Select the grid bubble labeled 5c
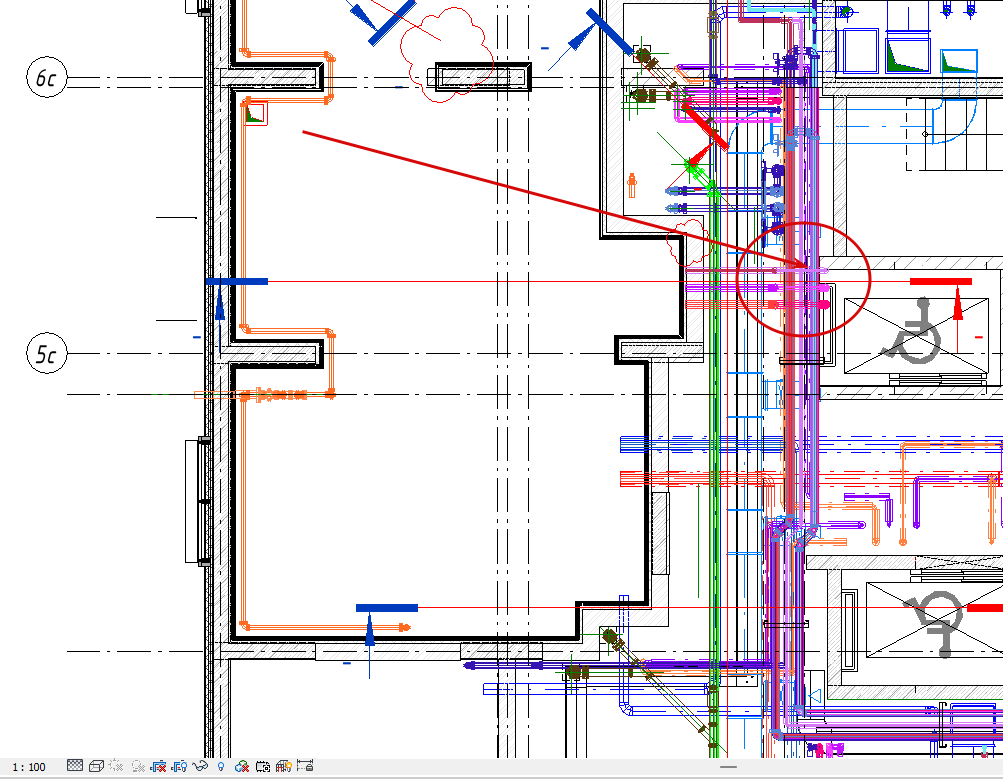 click(47, 353)
